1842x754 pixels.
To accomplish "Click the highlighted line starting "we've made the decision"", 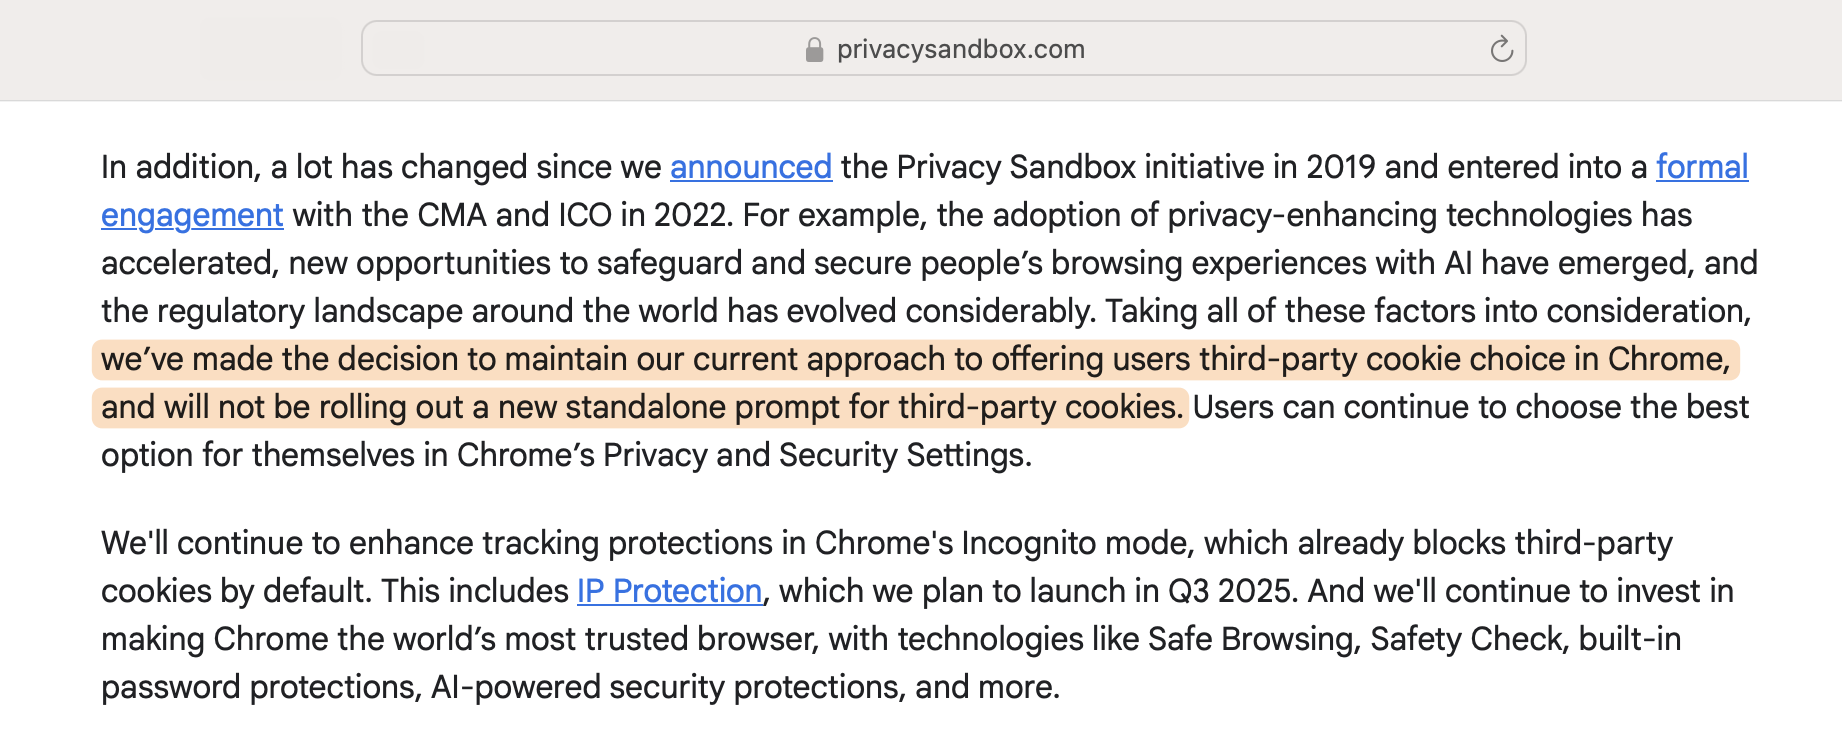I will click(x=915, y=359).
